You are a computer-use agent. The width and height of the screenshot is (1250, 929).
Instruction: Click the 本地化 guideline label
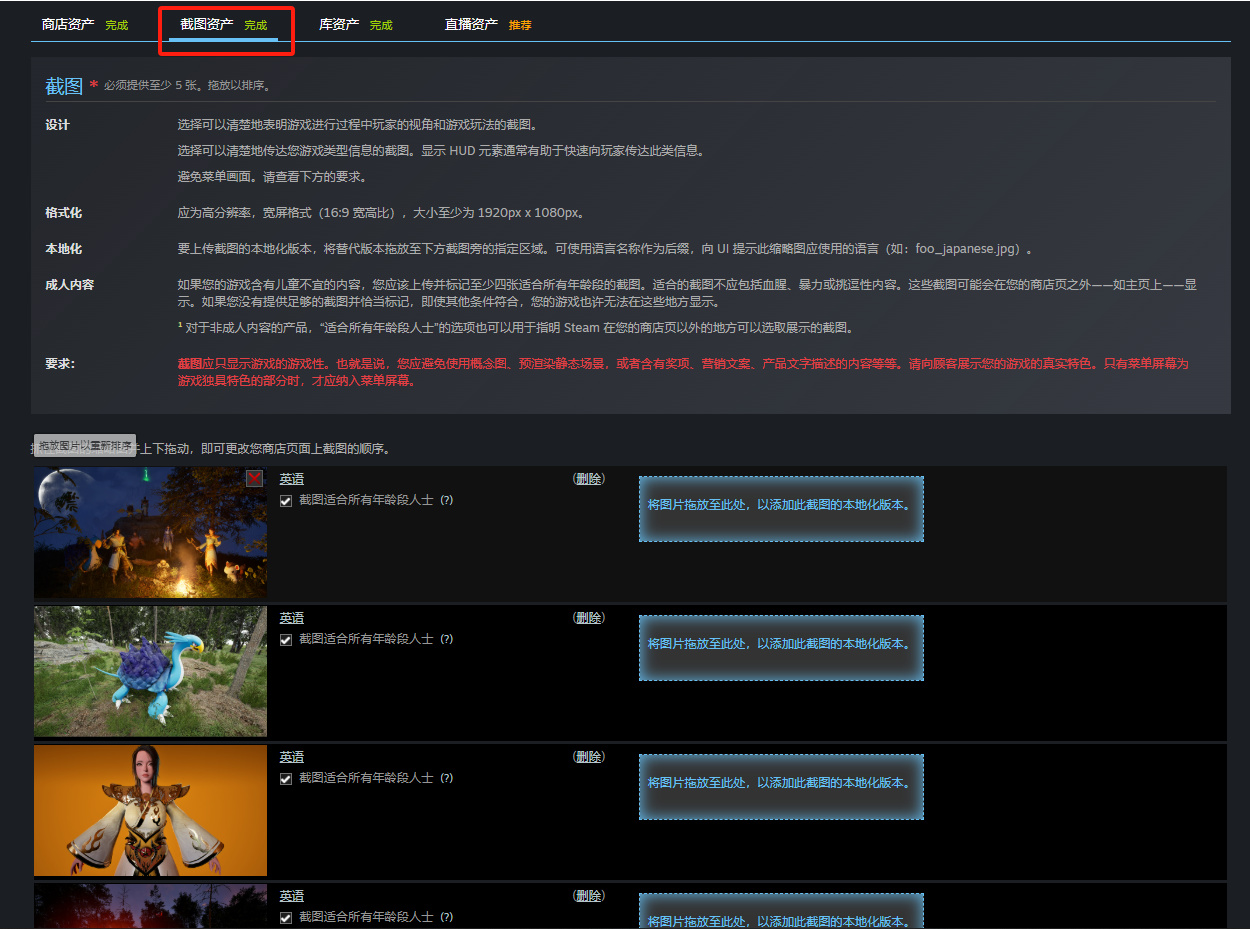63,249
